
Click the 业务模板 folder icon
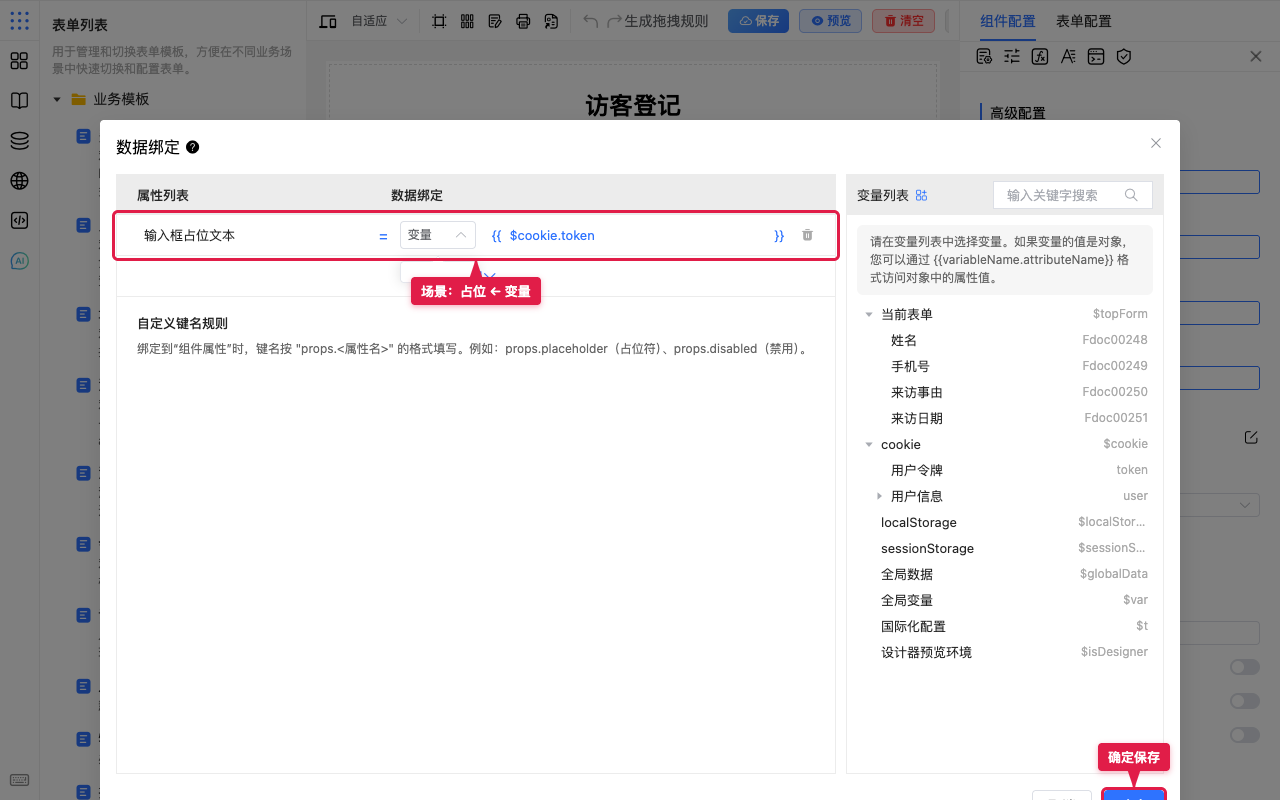click(x=78, y=99)
